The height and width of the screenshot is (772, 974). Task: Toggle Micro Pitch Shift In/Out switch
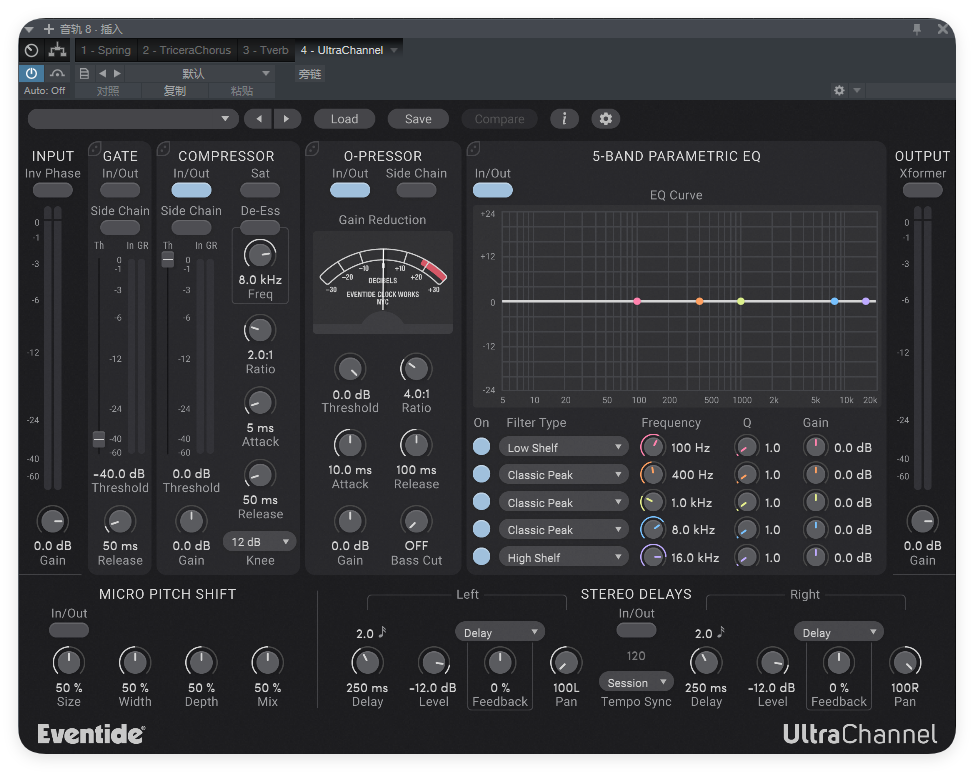click(69, 630)
